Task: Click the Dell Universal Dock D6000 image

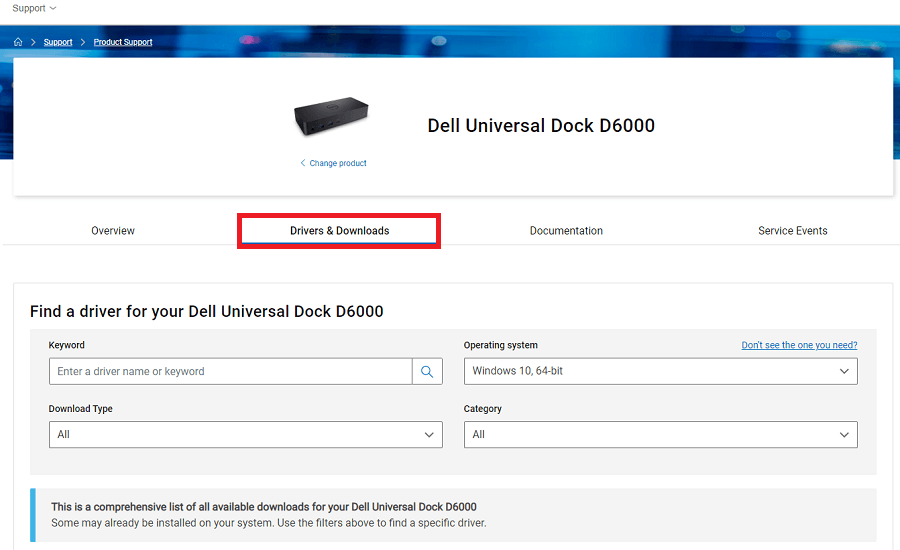Action: (331, 117)
